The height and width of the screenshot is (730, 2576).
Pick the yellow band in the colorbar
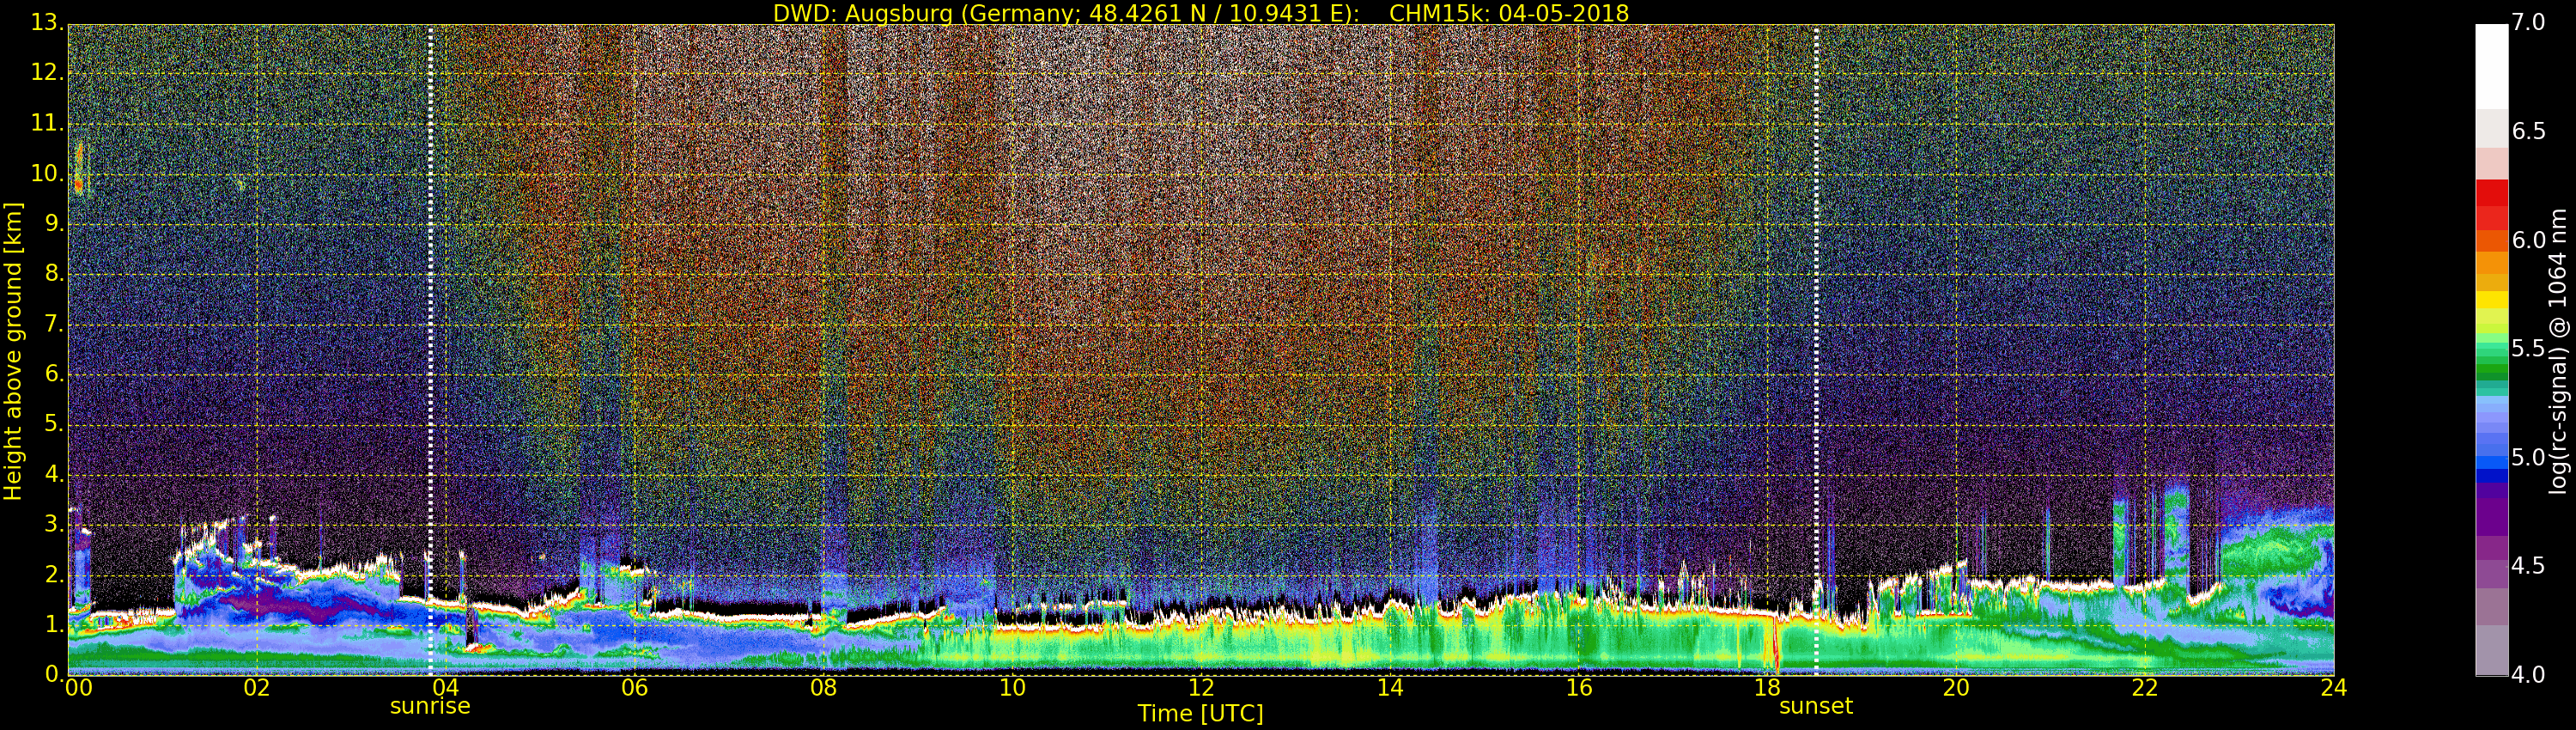pos(2491,299)
